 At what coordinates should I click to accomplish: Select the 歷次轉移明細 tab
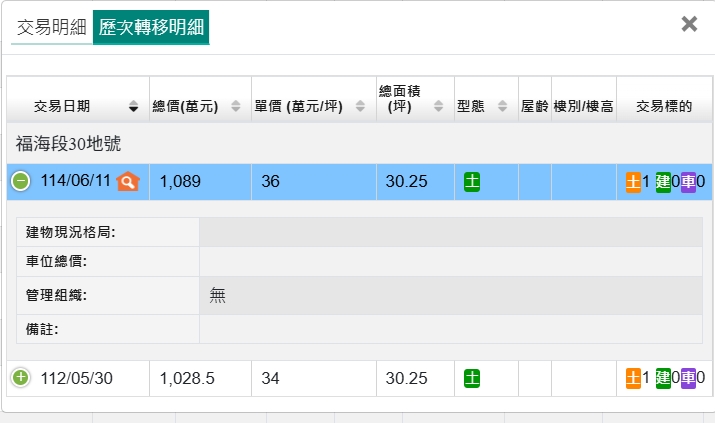[151, 28]
